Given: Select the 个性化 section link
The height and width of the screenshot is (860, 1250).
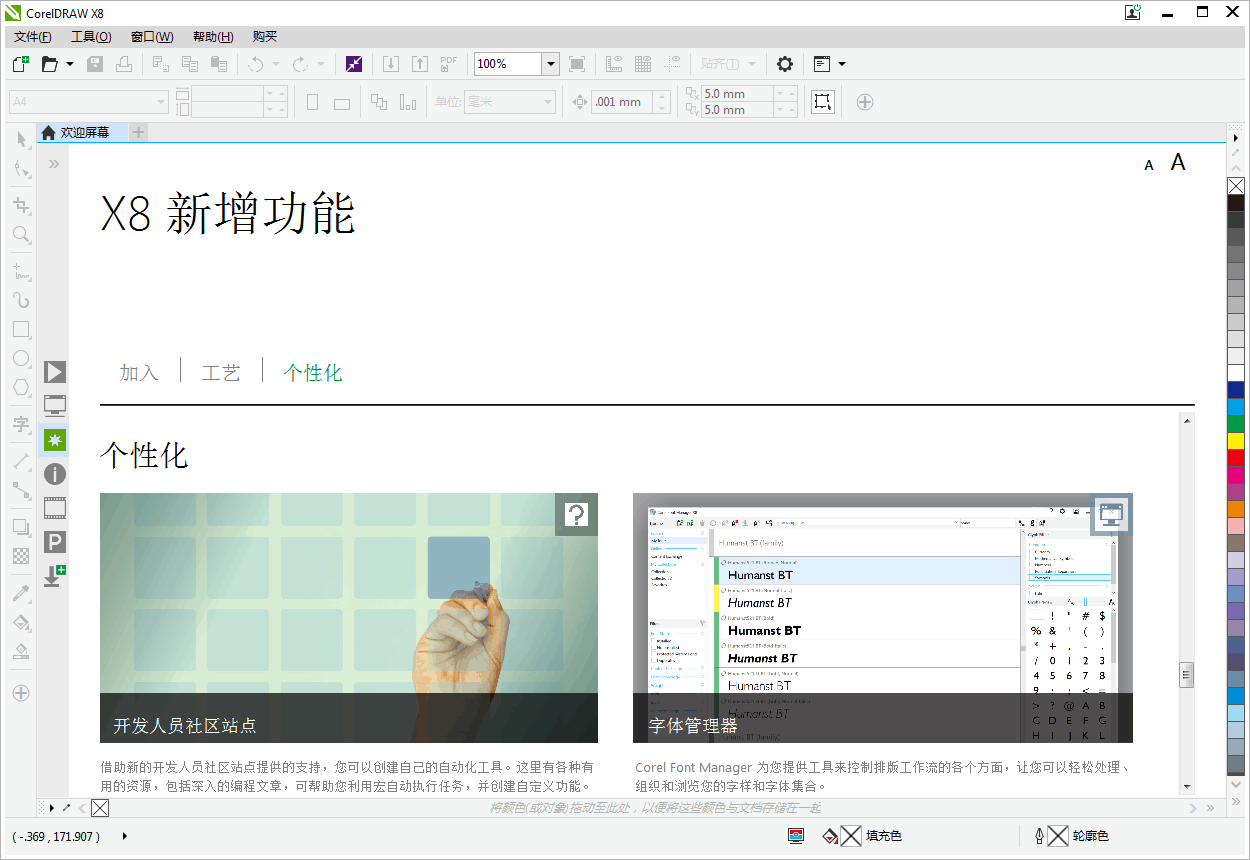Looking at the screenshot, I should [x=312, y=373].
